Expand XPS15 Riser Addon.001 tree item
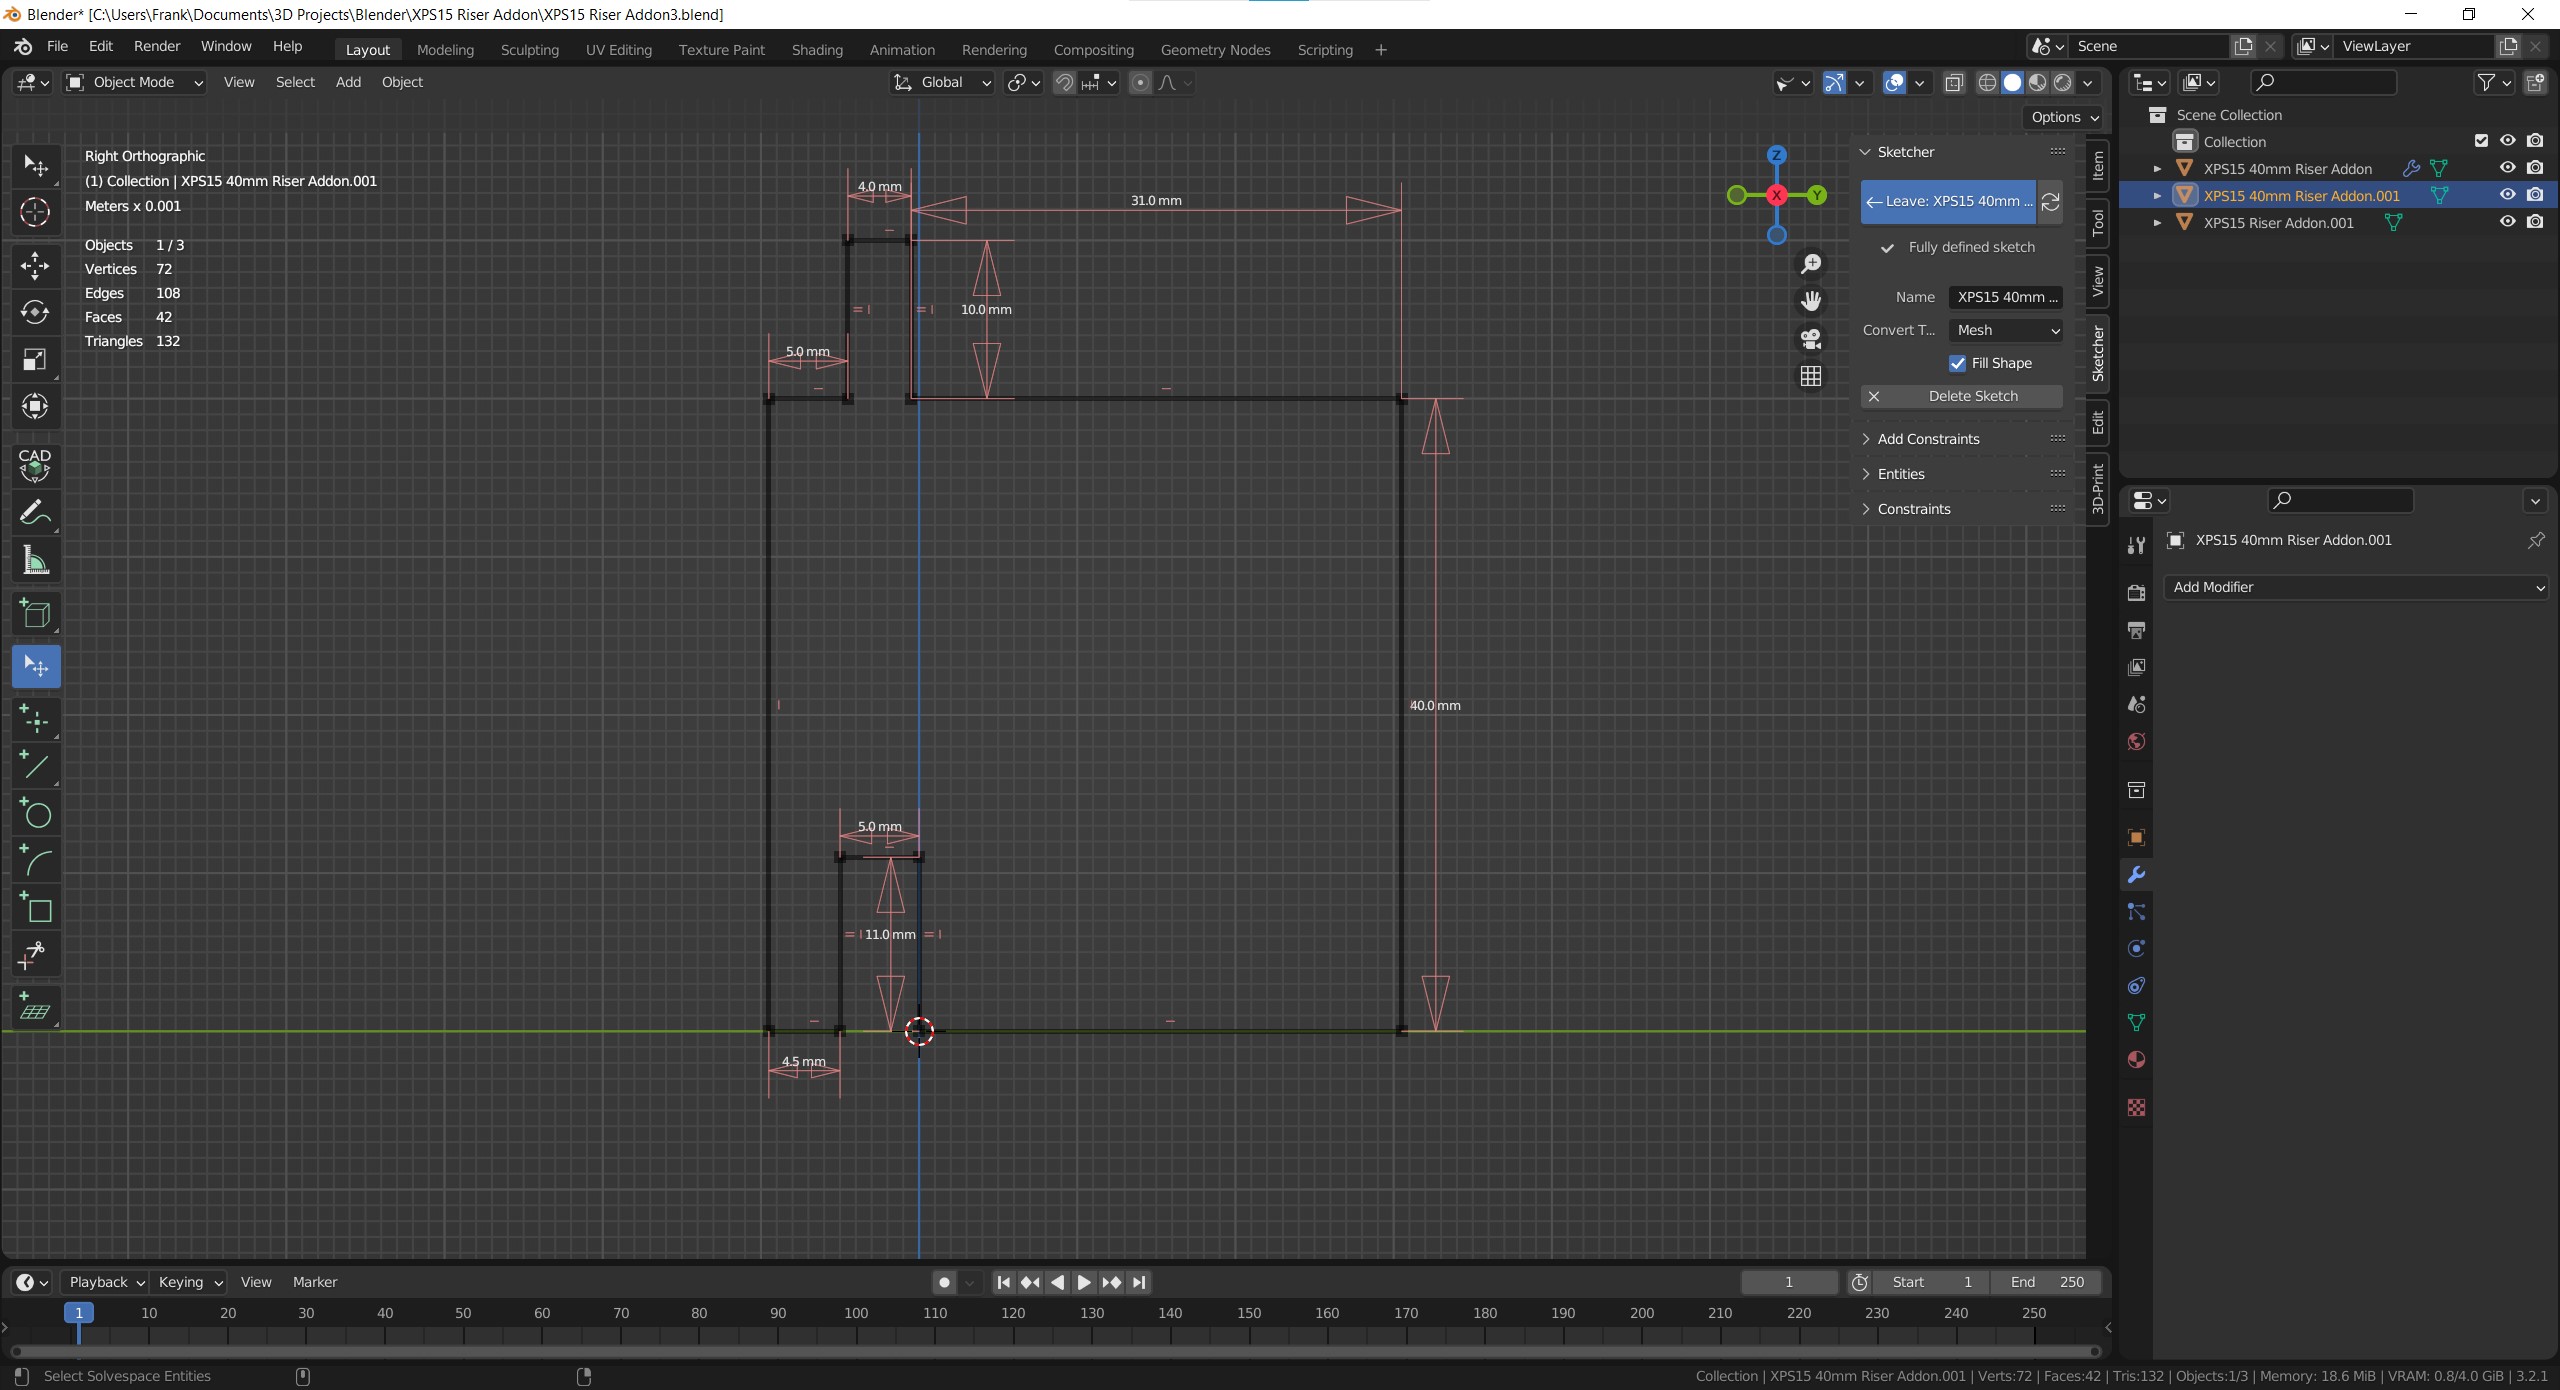 pyautogui.click(x=2157, y=223)
